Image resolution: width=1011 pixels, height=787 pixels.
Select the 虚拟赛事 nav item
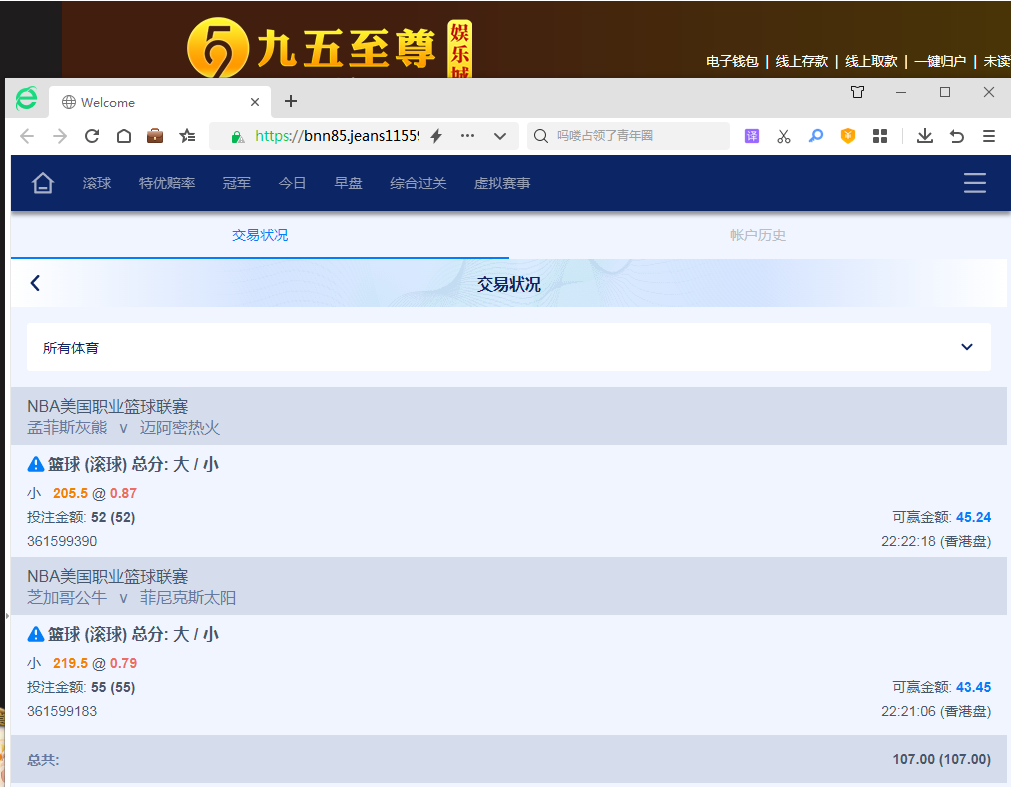coord(502,183)
